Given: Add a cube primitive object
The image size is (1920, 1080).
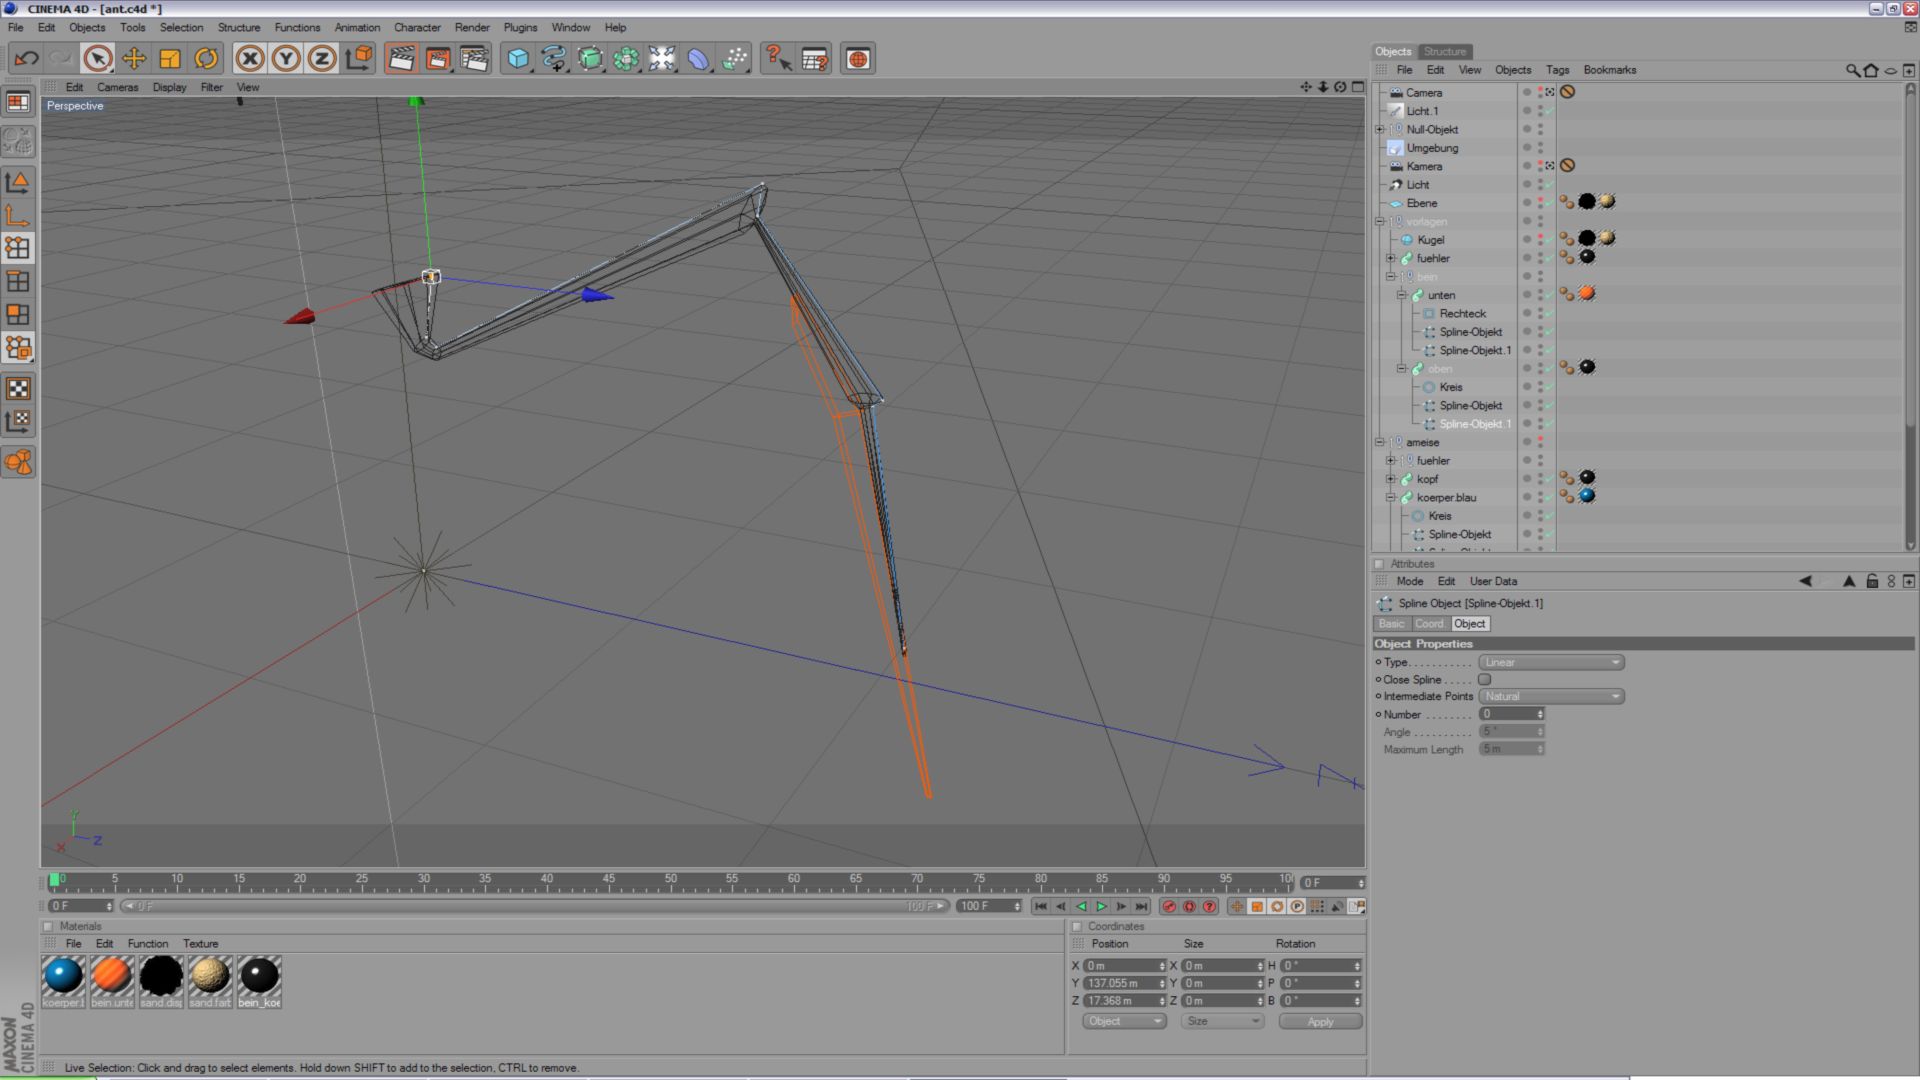Looking at the screenshot, I should coord(517,59).
